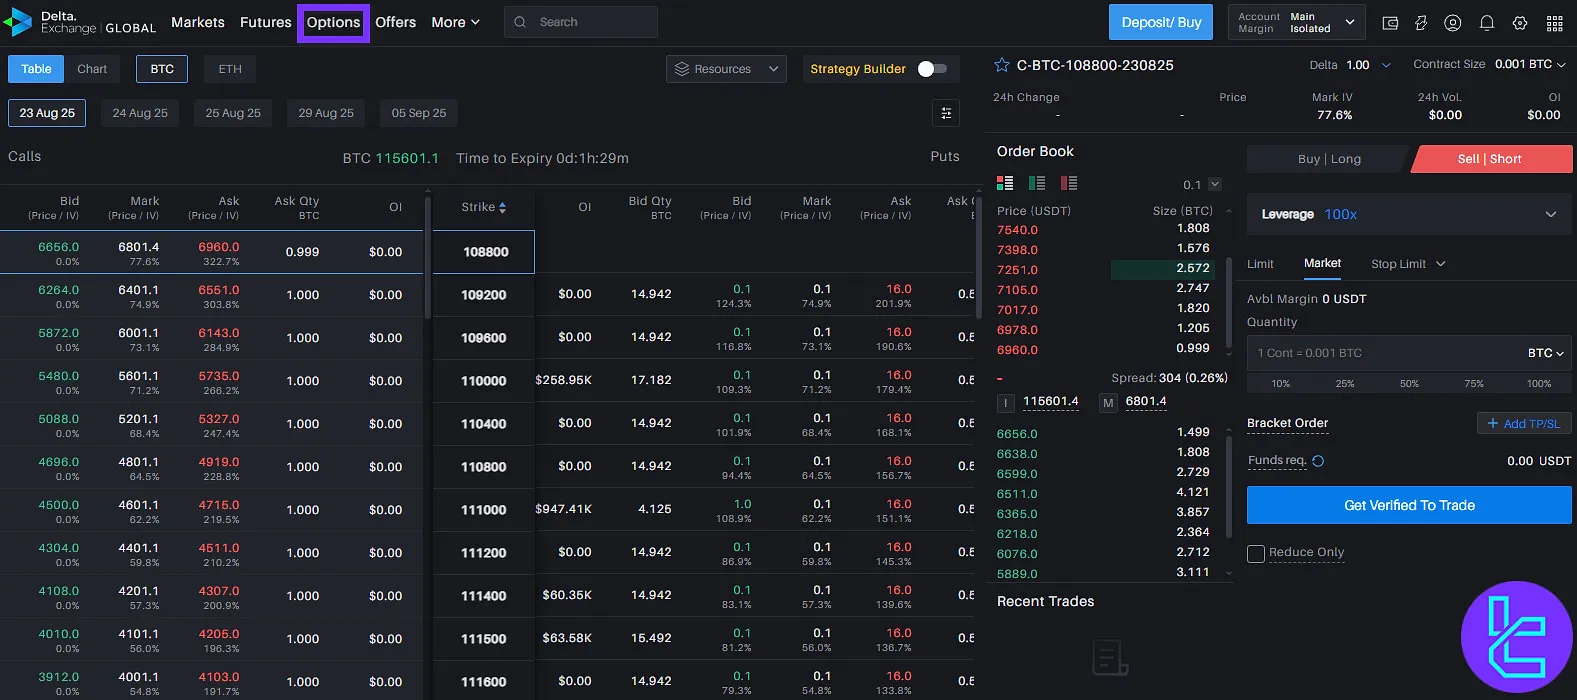Image resolution: width=1577 pixels, height=700 pixels.
Task: Check the Reduce Only checkbox
Action: tap(1256, 553)
